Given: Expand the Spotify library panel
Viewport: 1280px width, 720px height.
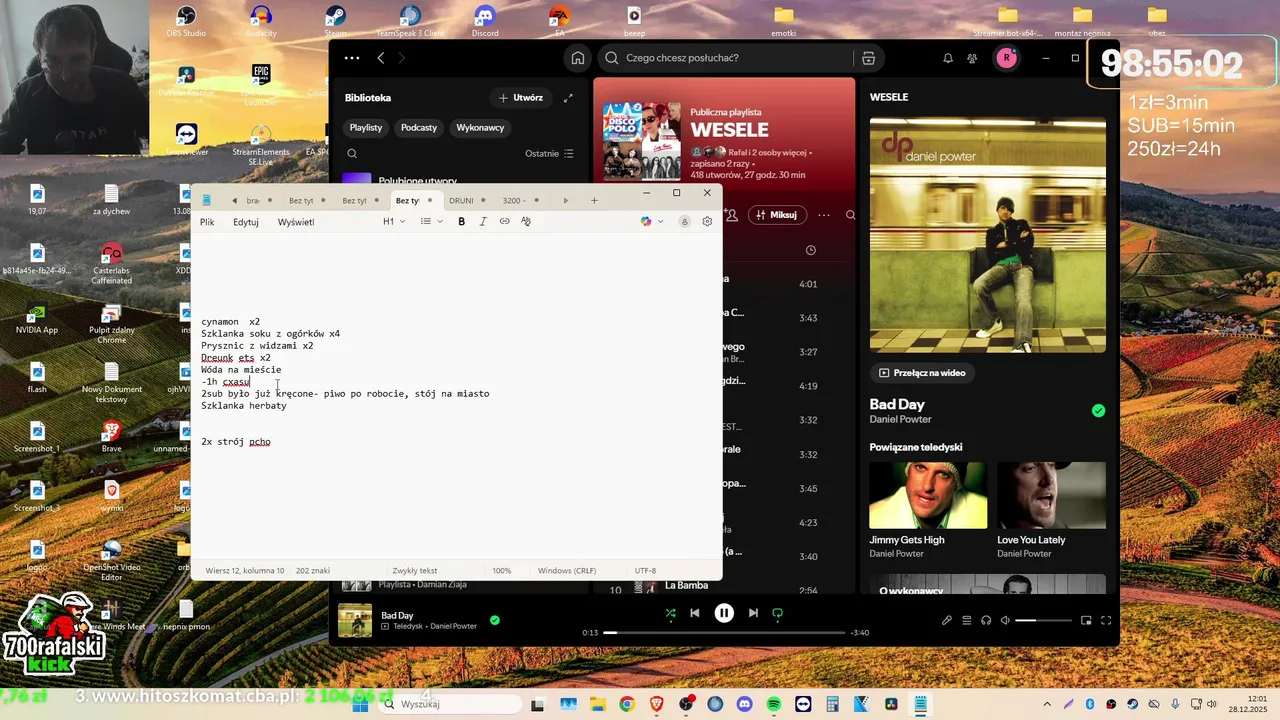Looking at the screenshot, I should tap(568, 98).
